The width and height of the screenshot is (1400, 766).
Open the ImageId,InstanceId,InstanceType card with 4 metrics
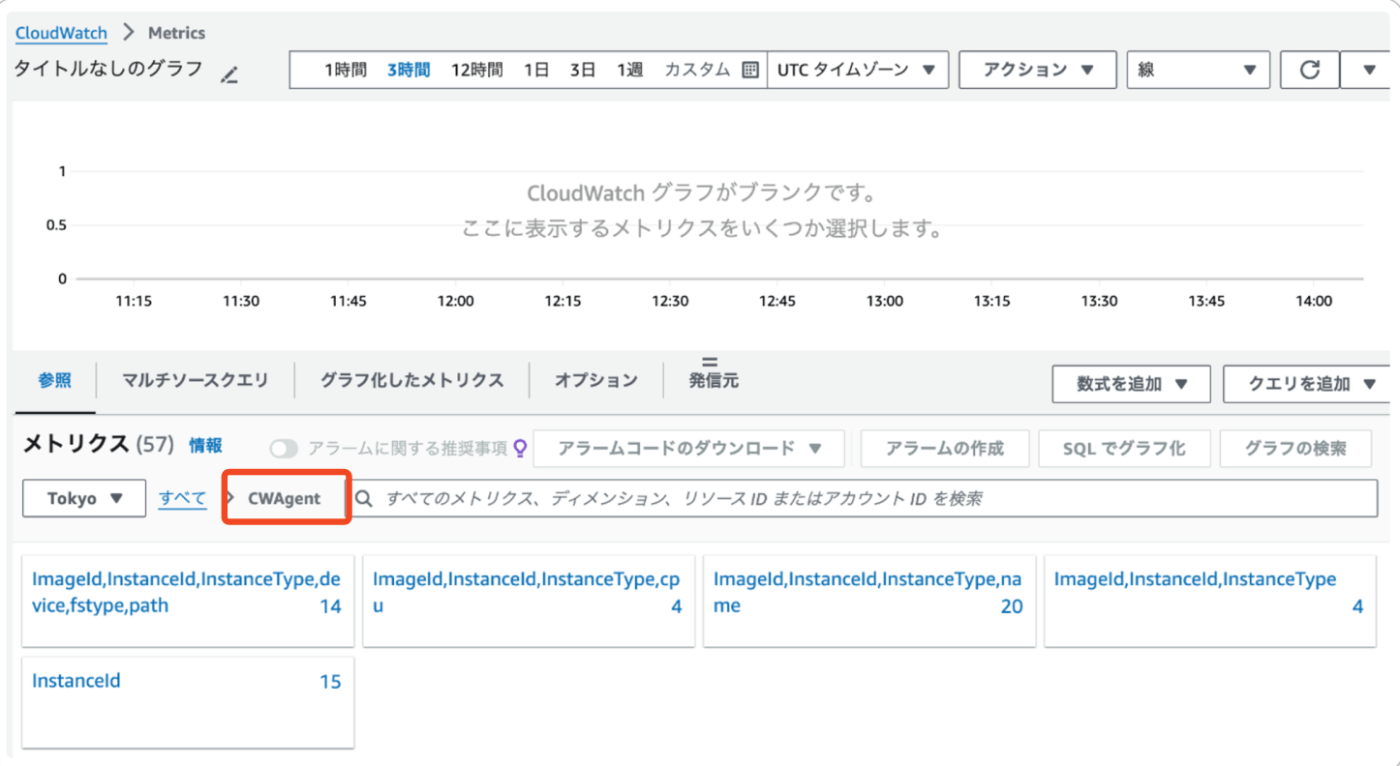coord(1211,603)
